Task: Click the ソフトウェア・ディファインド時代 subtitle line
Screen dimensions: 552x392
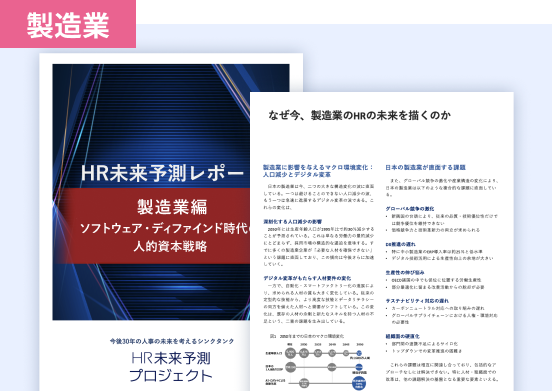Action: 165,228
